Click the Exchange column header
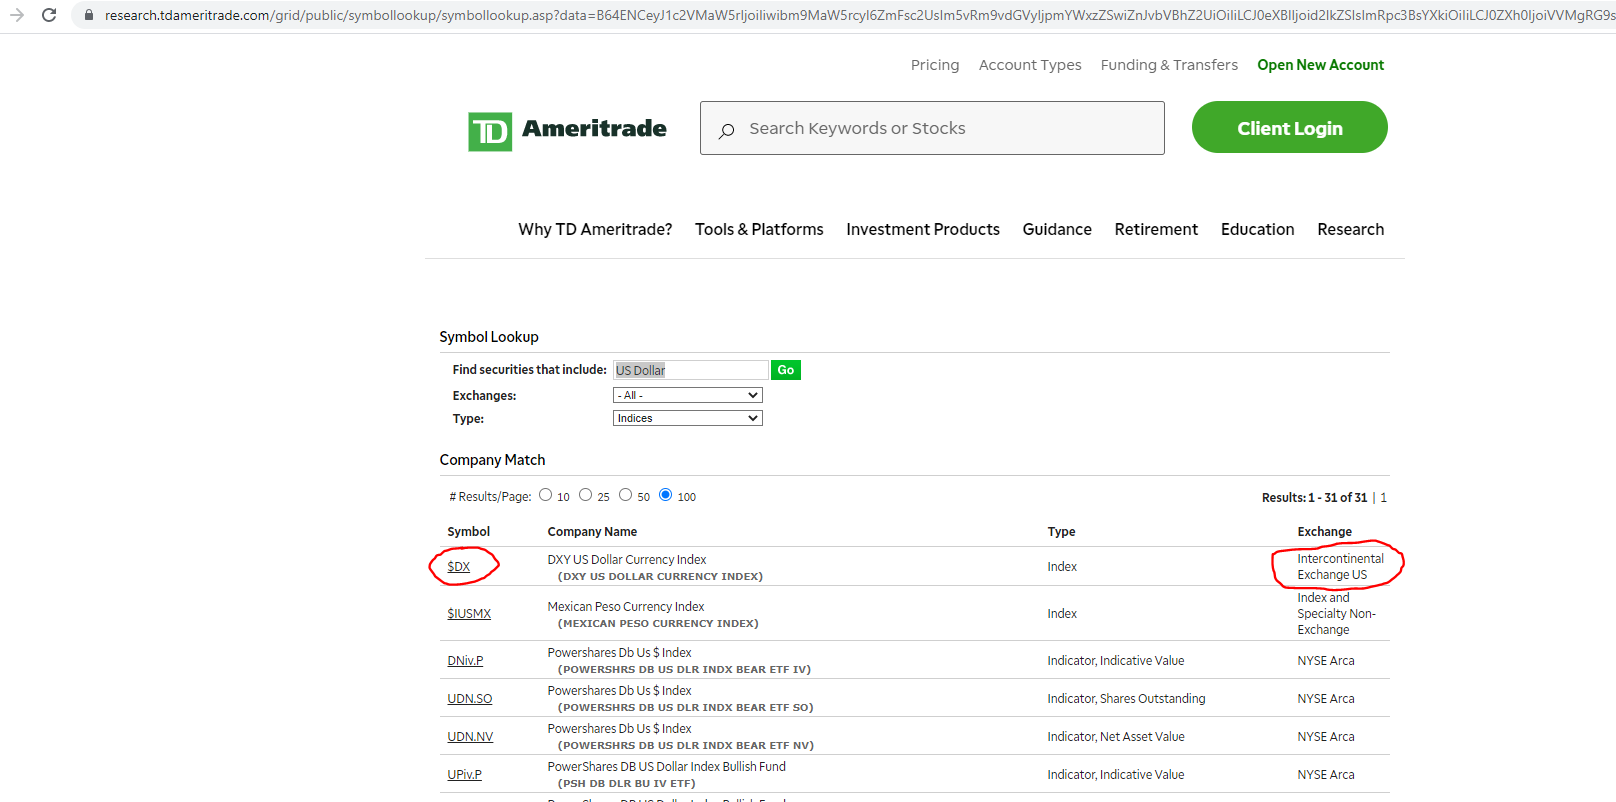 tap(1324, 532)
